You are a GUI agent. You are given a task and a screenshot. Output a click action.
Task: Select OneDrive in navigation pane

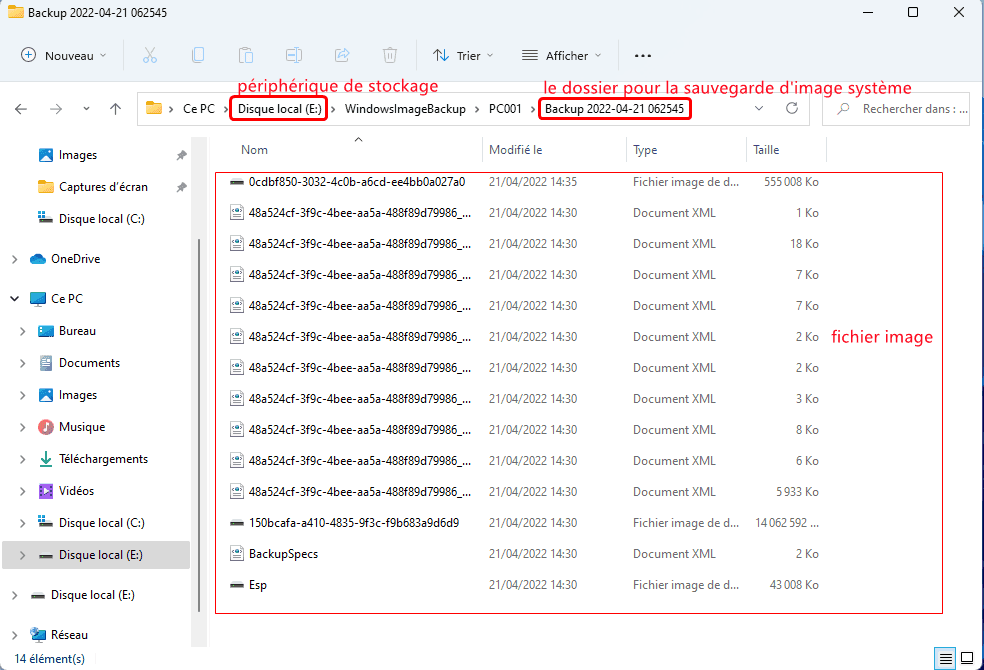pos(75,259)
